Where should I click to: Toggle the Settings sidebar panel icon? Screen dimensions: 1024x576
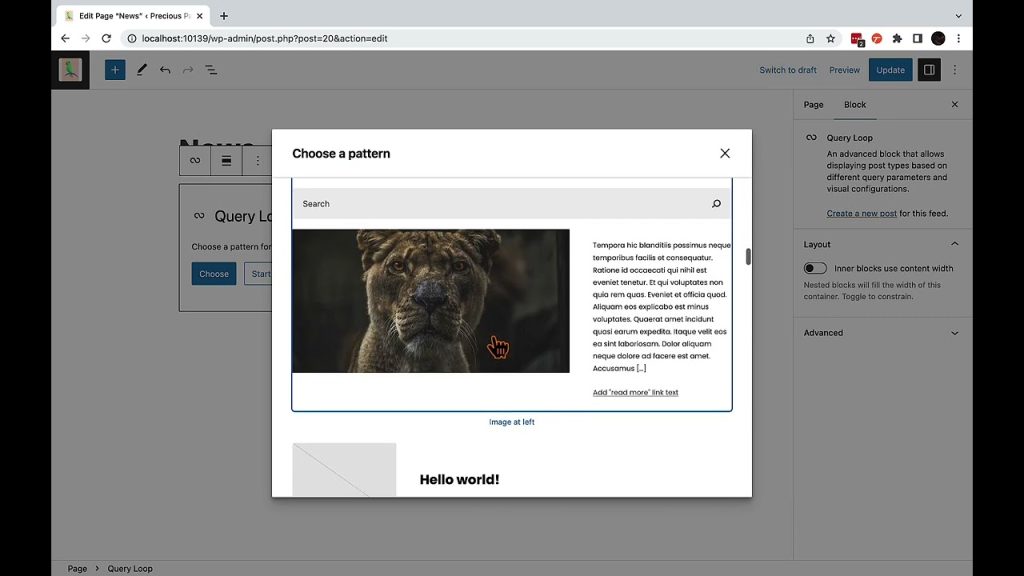coord(929,70)
